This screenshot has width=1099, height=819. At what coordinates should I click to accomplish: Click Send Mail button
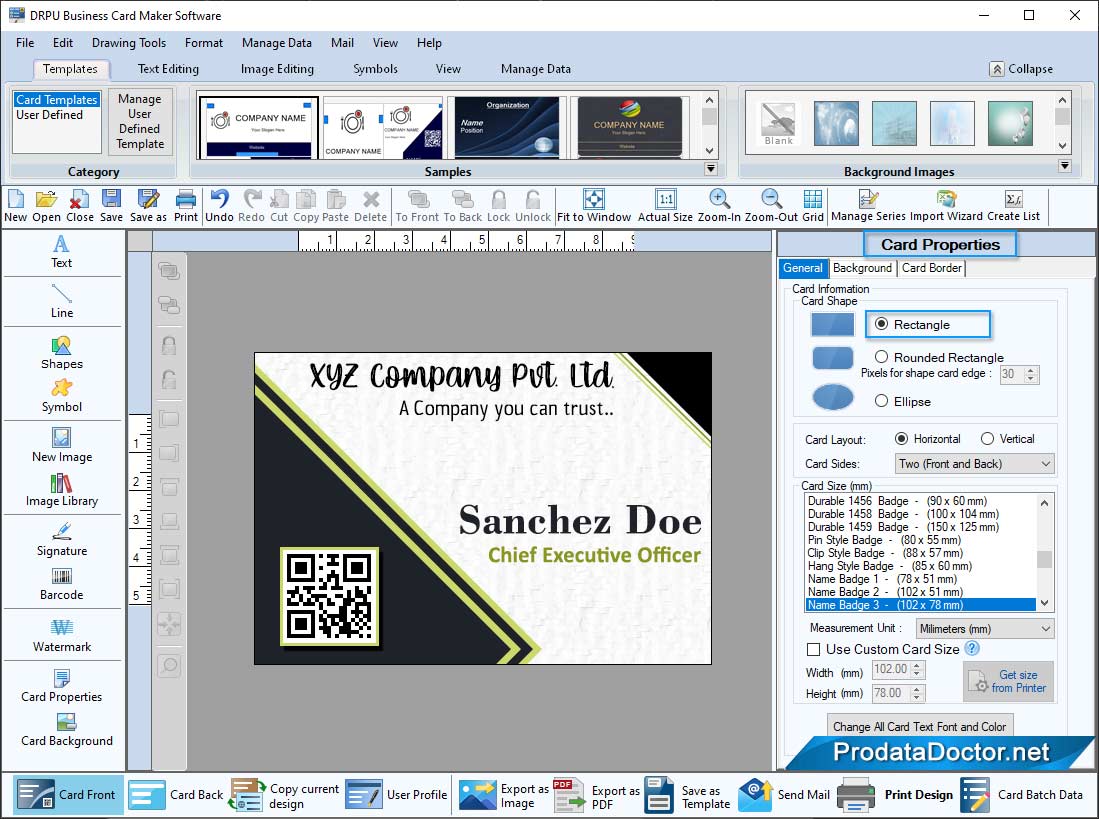coord(784,794)
